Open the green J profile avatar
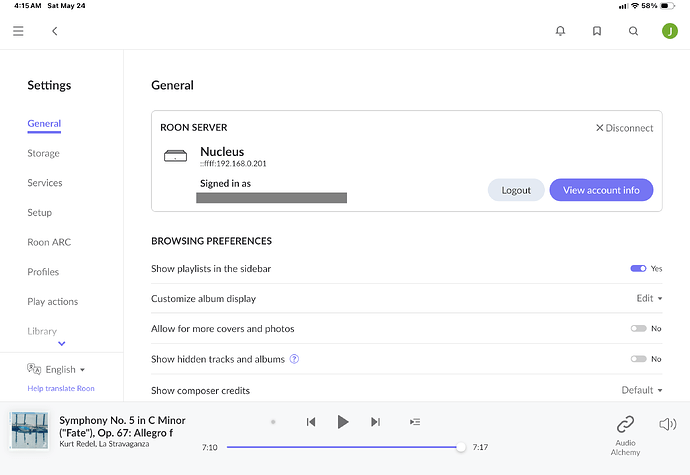Screen dimensions: 690x475 [670, 31]
